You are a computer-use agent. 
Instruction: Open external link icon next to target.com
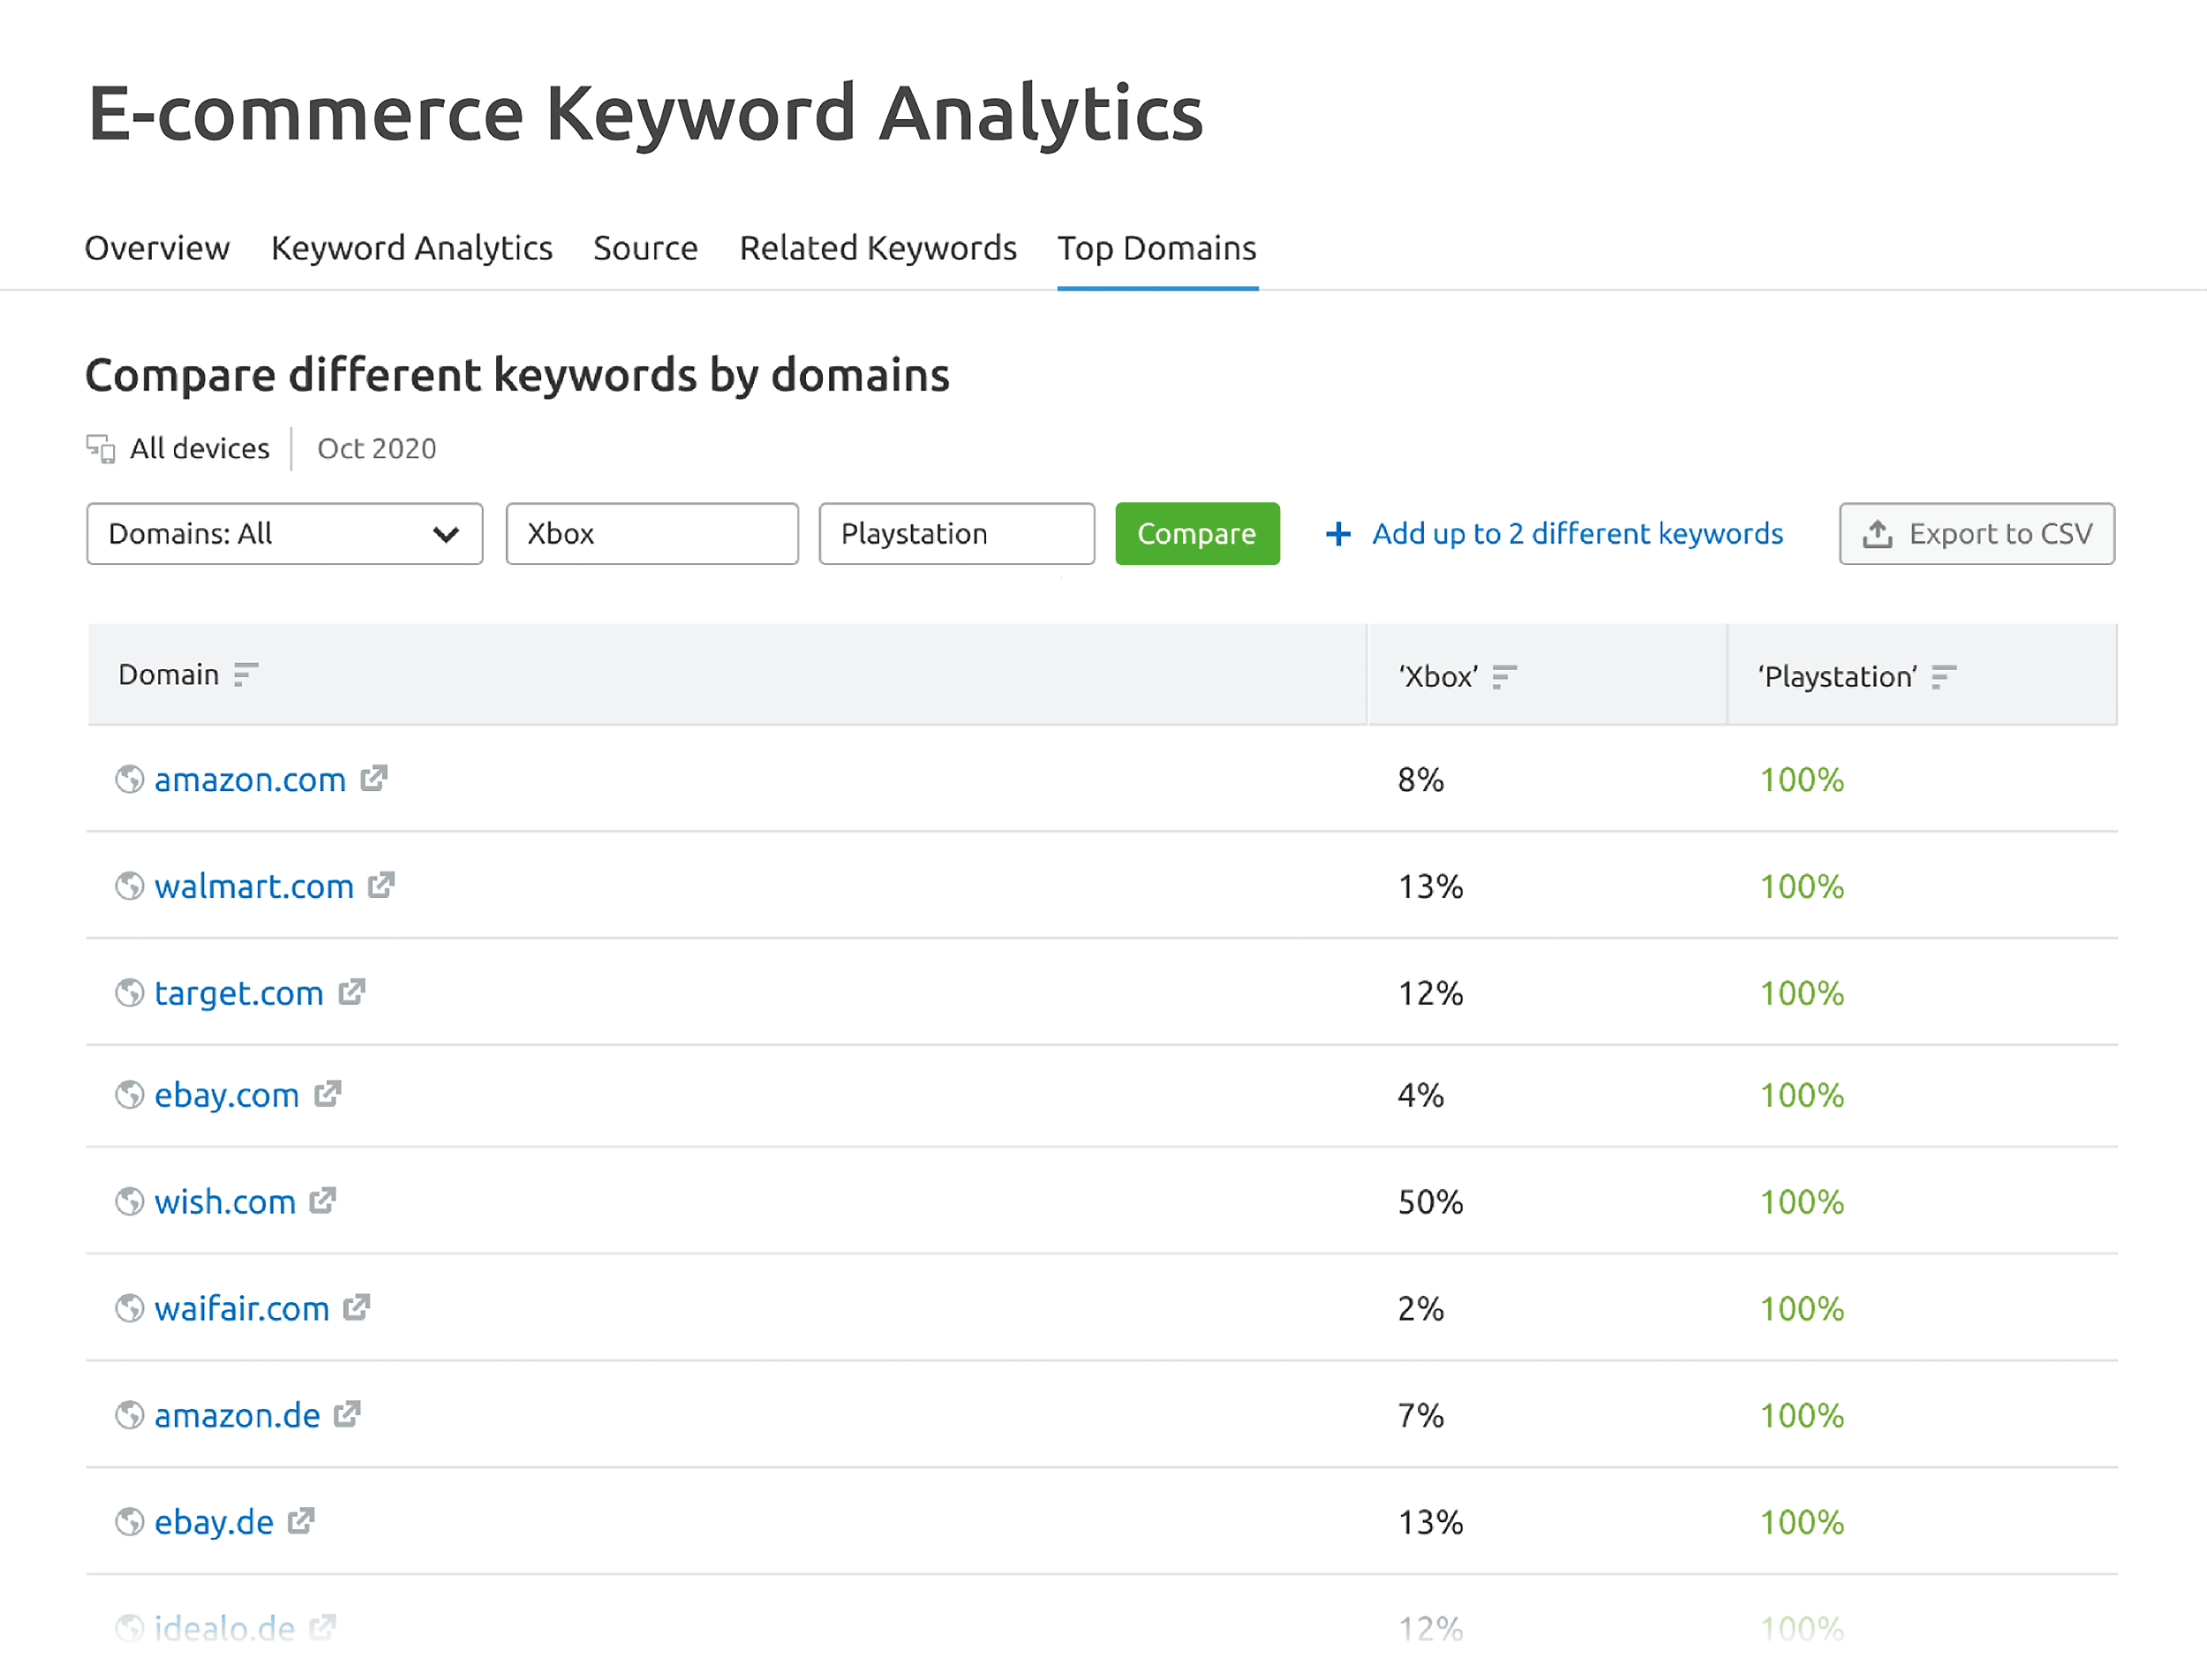(x=352, y=992)
